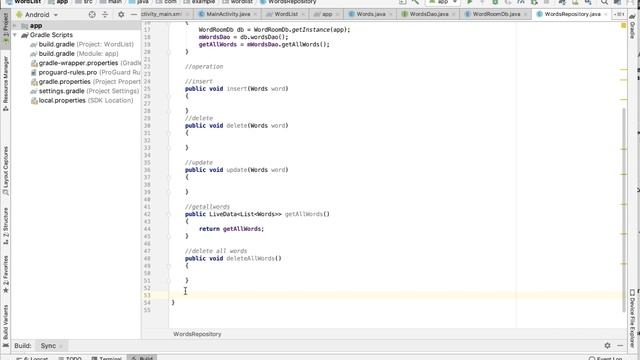Select the WordsRepository.java tab

tap(572, 14)
